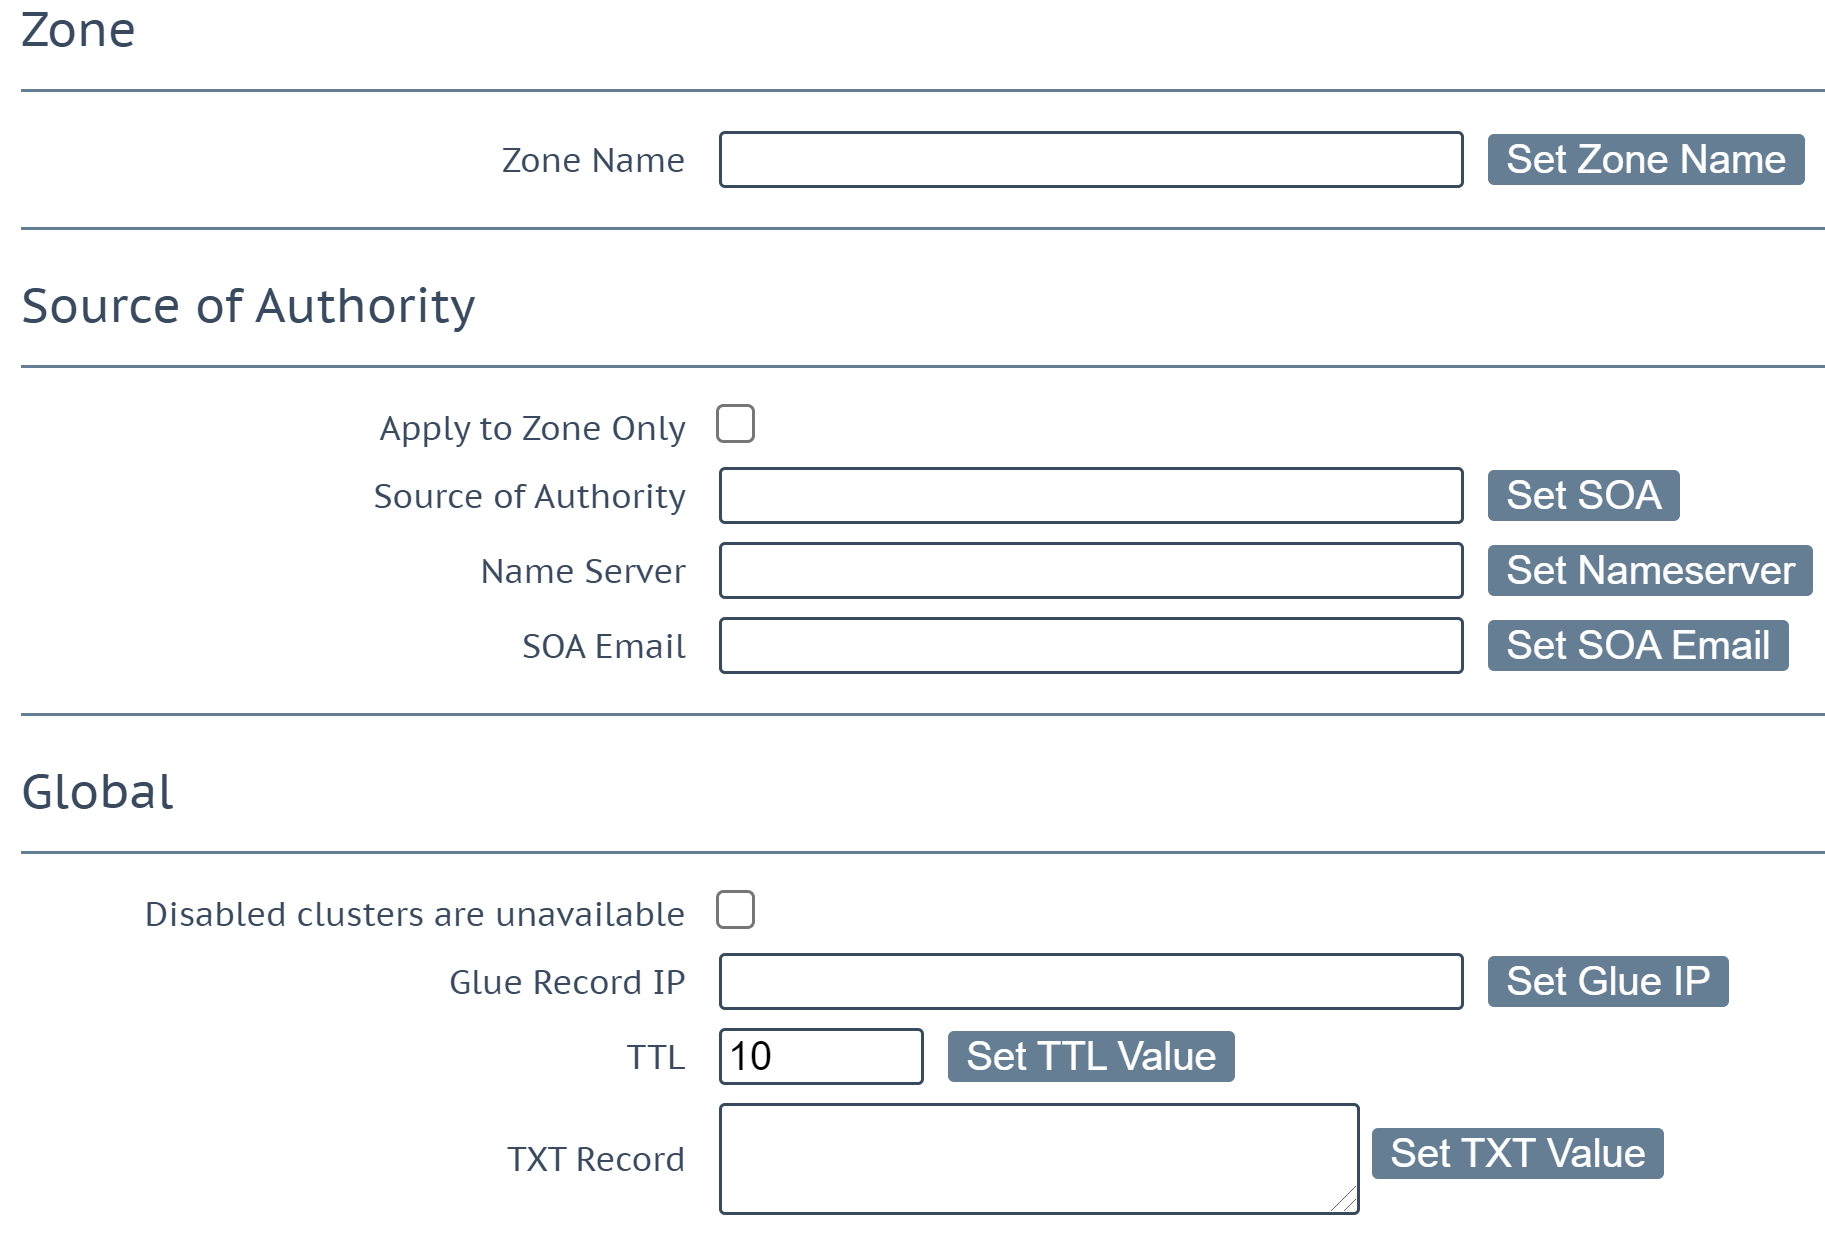The height and width of the screenshot is (1235, 1825).
Task: Click the Set SOA button
Action: pyautogui.click(x=1583, y=496)
